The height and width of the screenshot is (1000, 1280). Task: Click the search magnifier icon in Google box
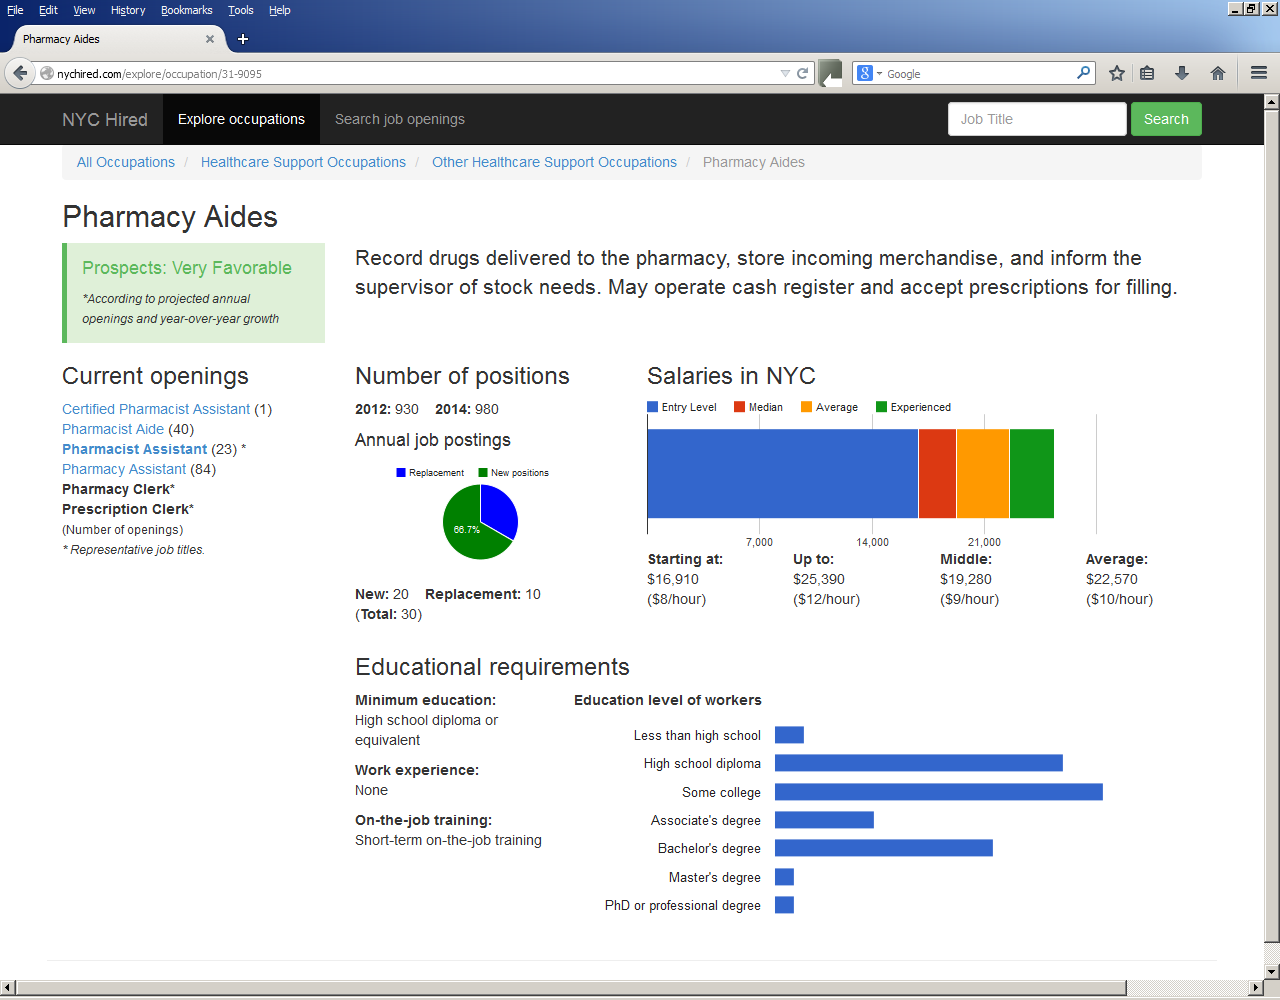pos(1083,73)
